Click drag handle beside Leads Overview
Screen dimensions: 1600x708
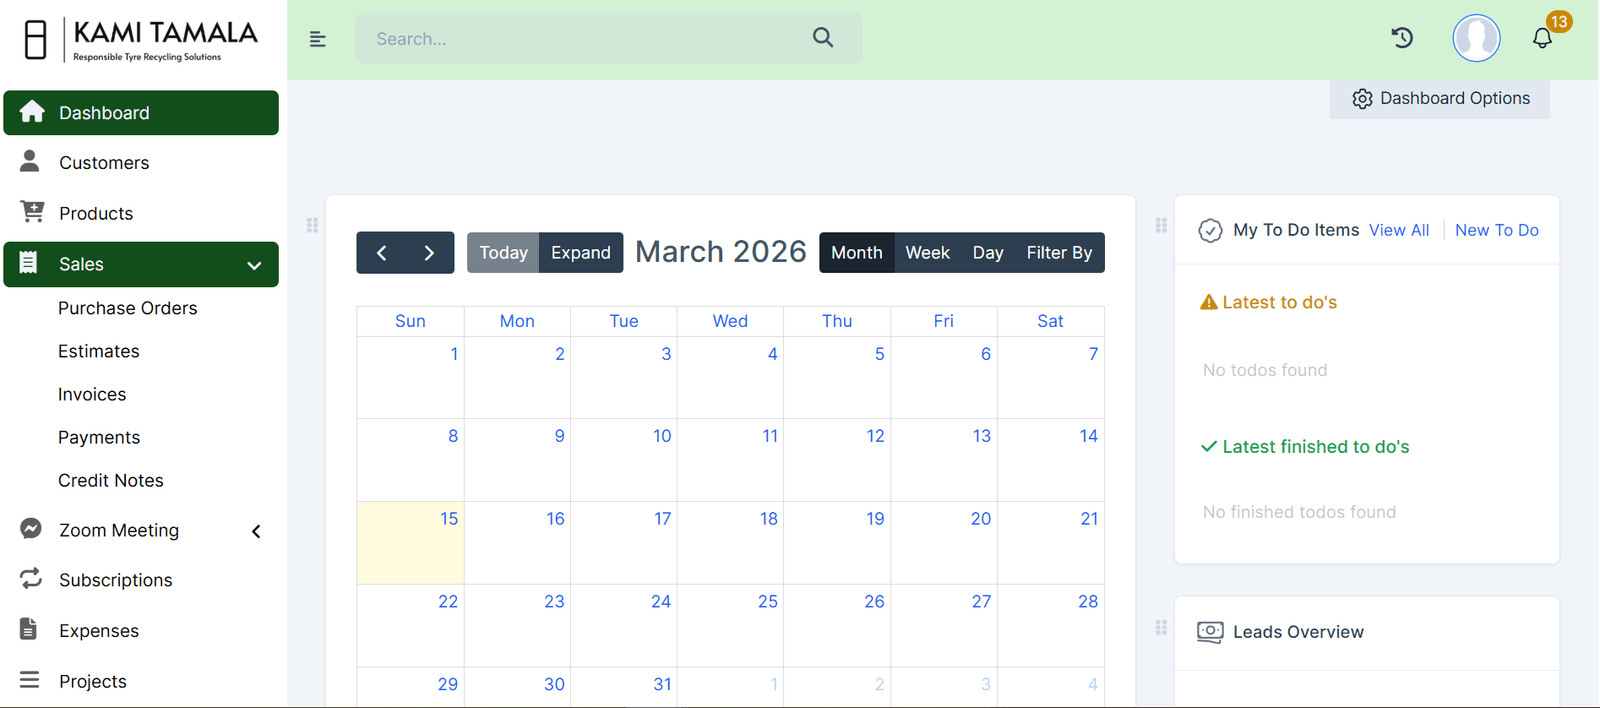[1161, 628]
